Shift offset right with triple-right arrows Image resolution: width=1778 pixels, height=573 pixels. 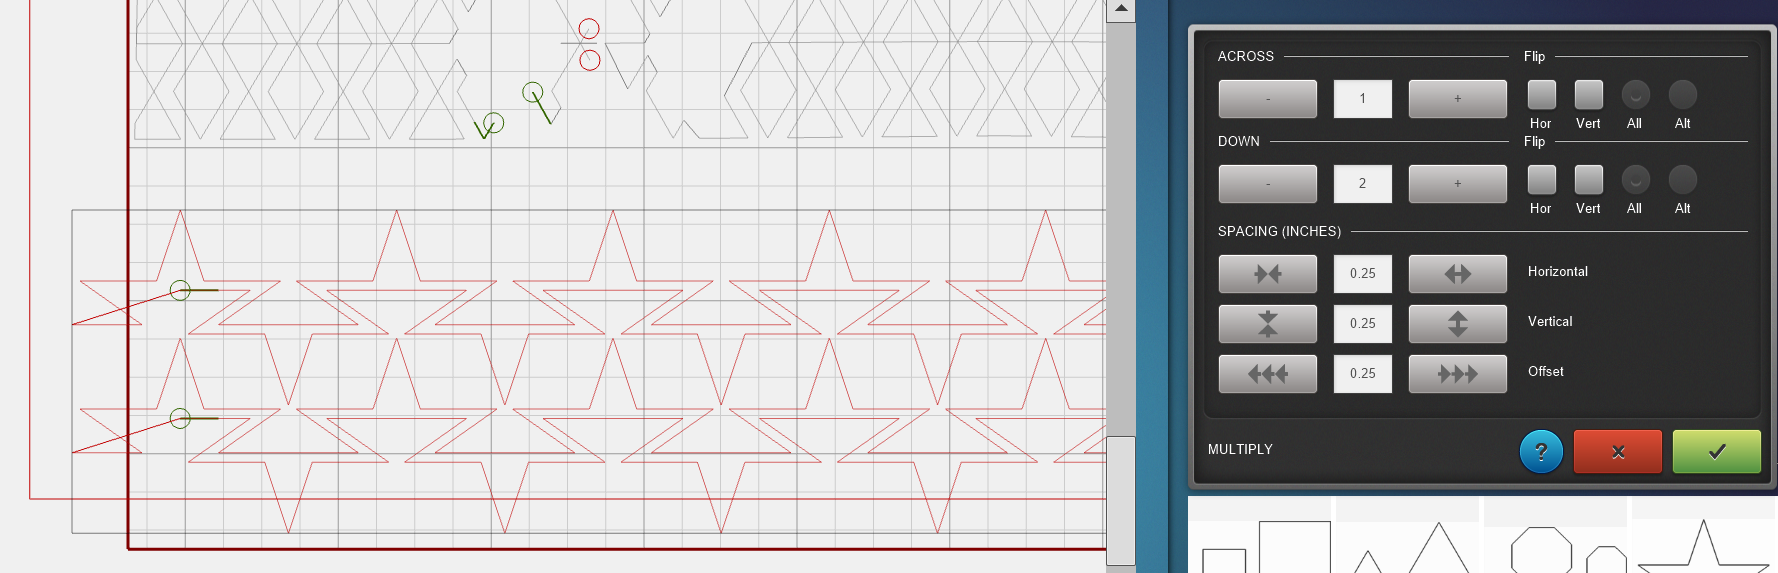(1457, 373)
